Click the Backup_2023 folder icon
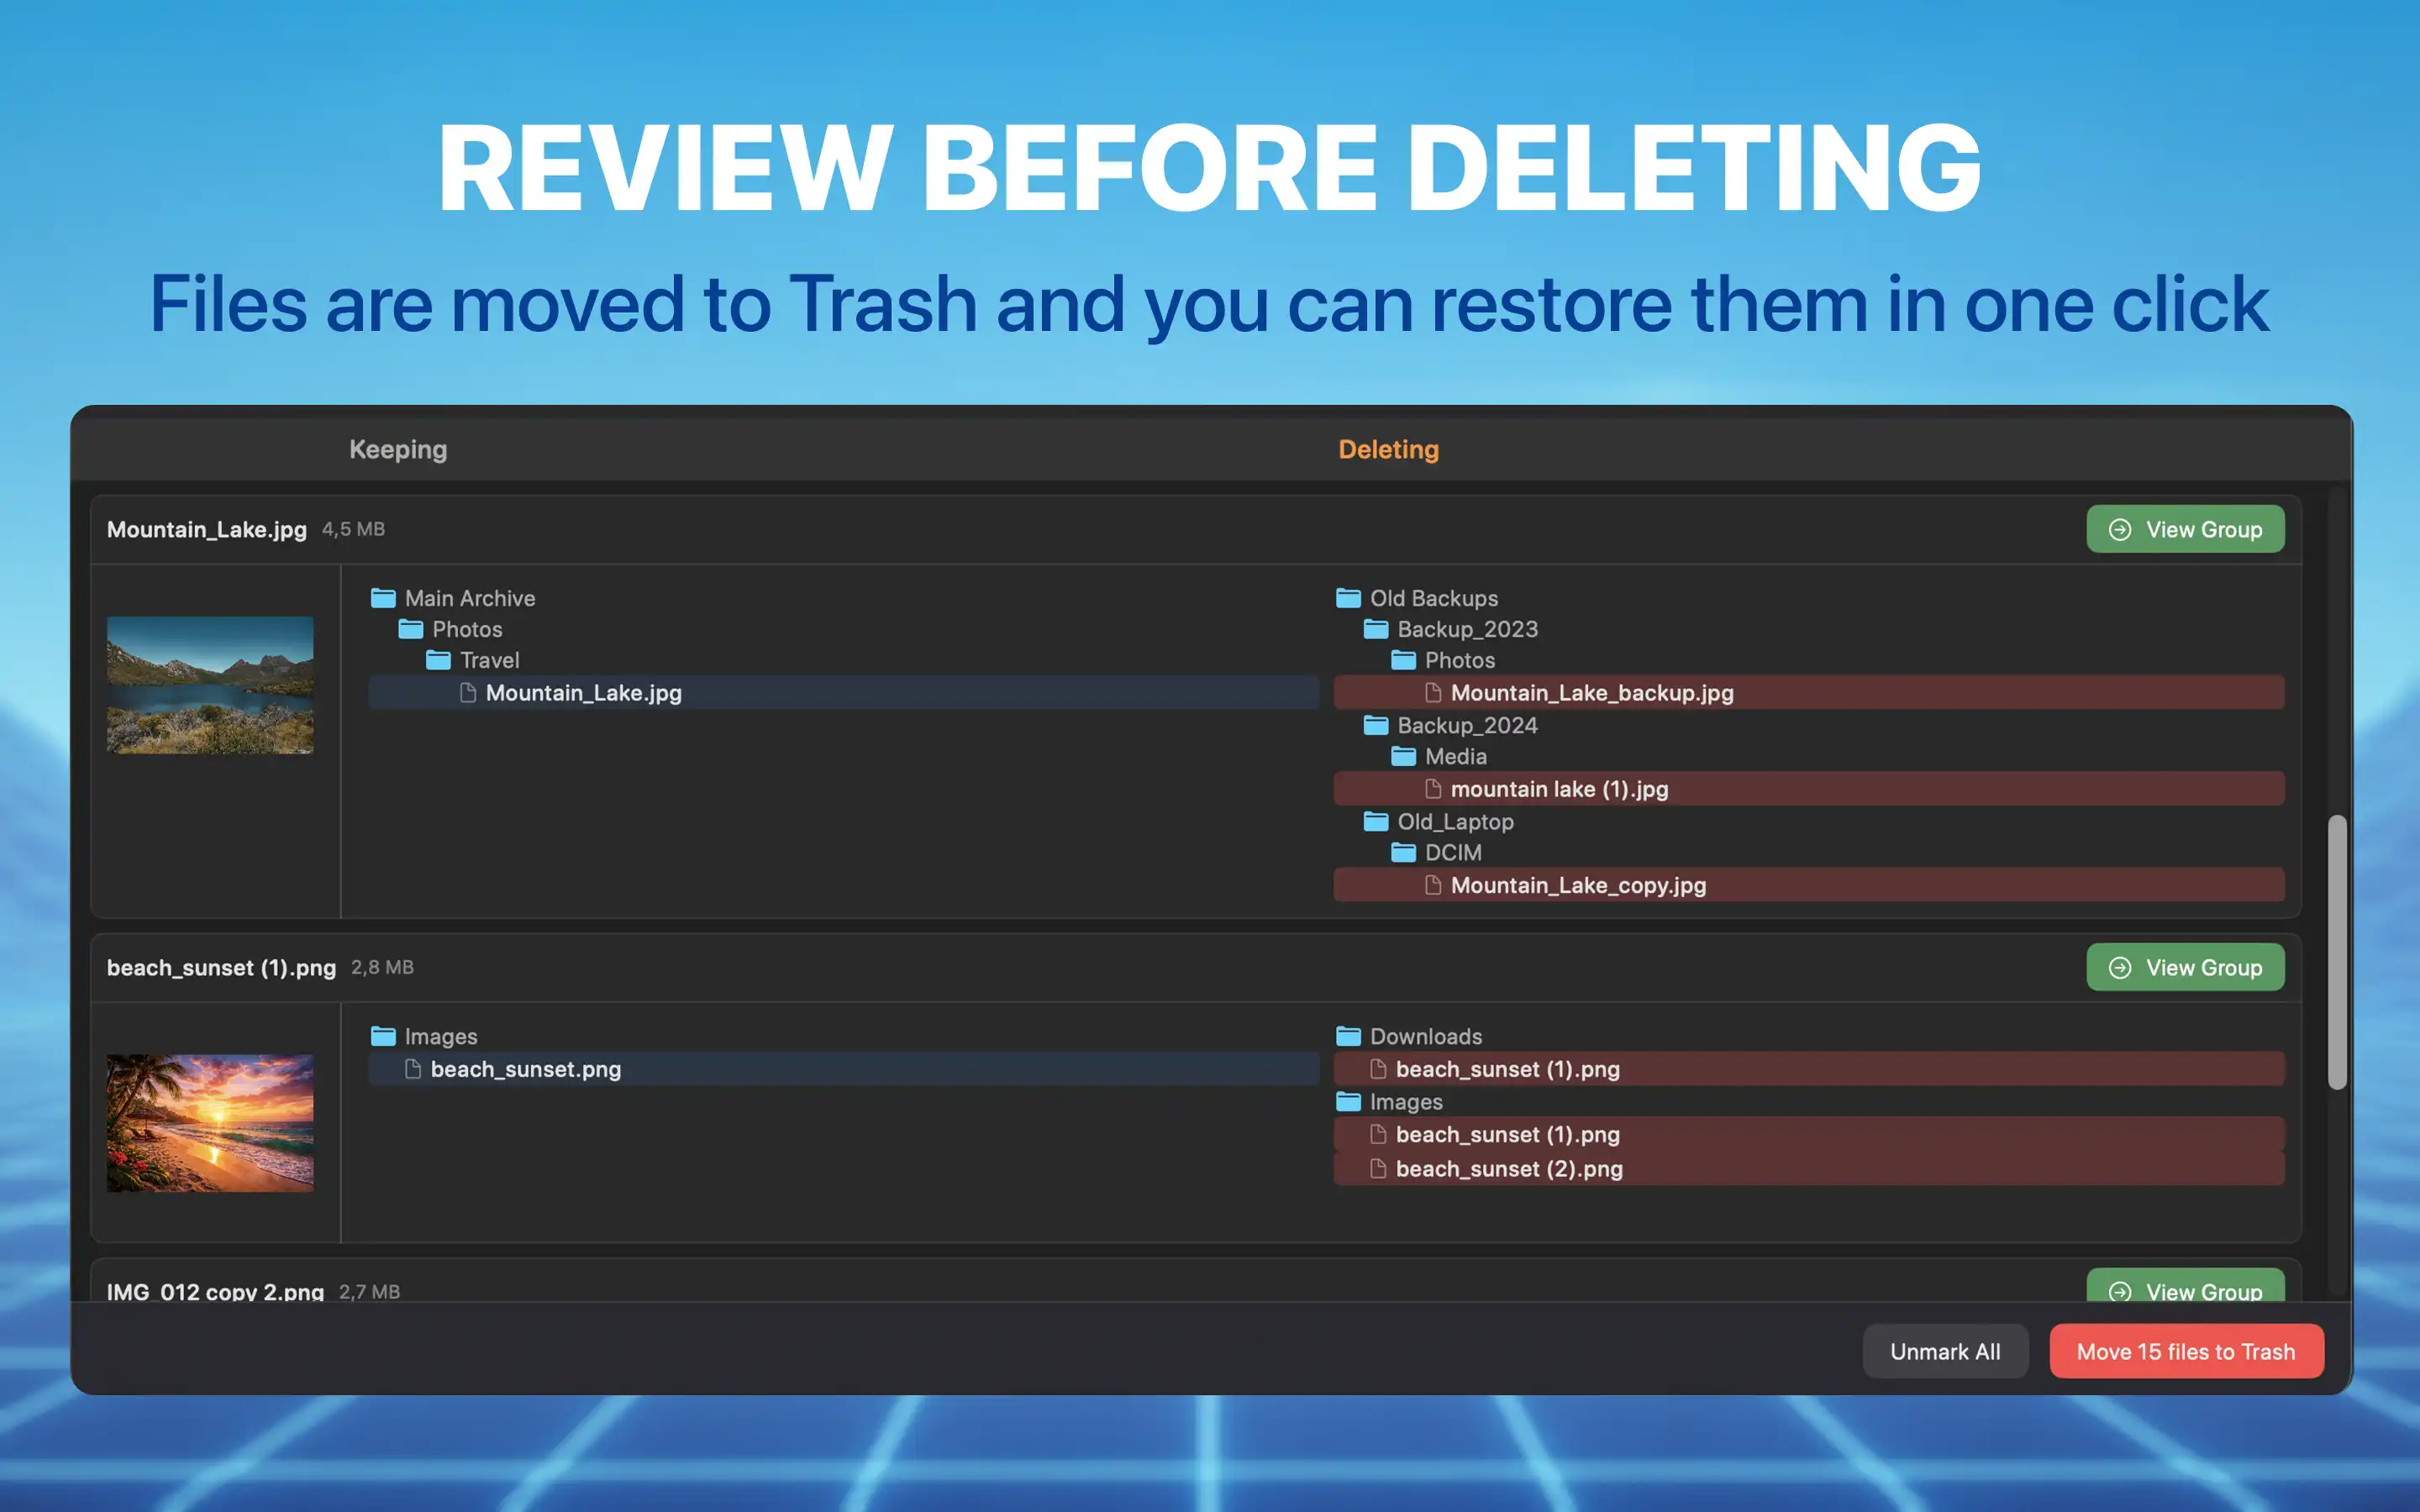The width and height of the screenshot is (2420, 1512). (1376, 629)
